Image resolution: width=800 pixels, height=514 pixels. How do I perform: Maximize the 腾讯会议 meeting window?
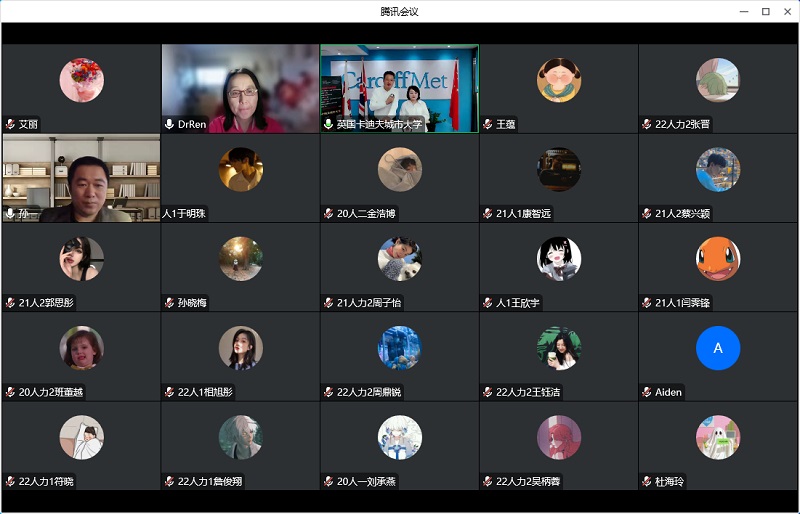point(765,11)
